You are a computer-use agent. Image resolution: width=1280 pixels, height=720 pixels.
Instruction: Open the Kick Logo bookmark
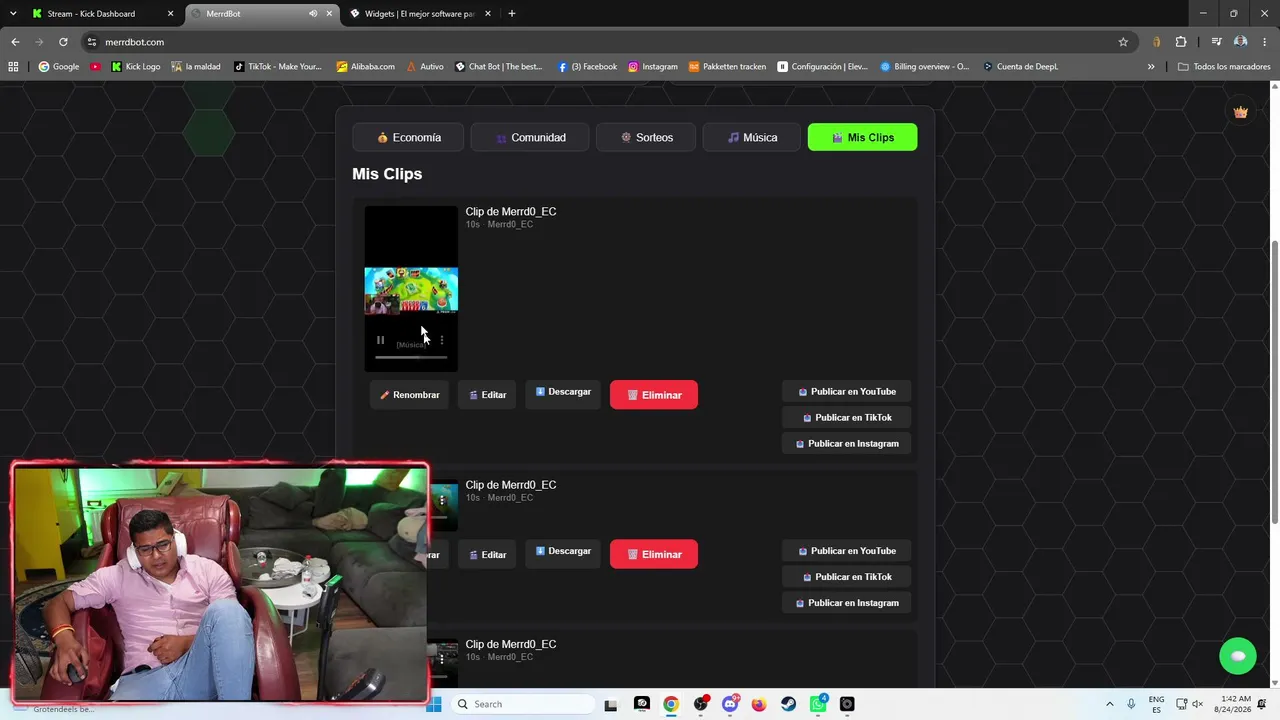click(136, 67)
